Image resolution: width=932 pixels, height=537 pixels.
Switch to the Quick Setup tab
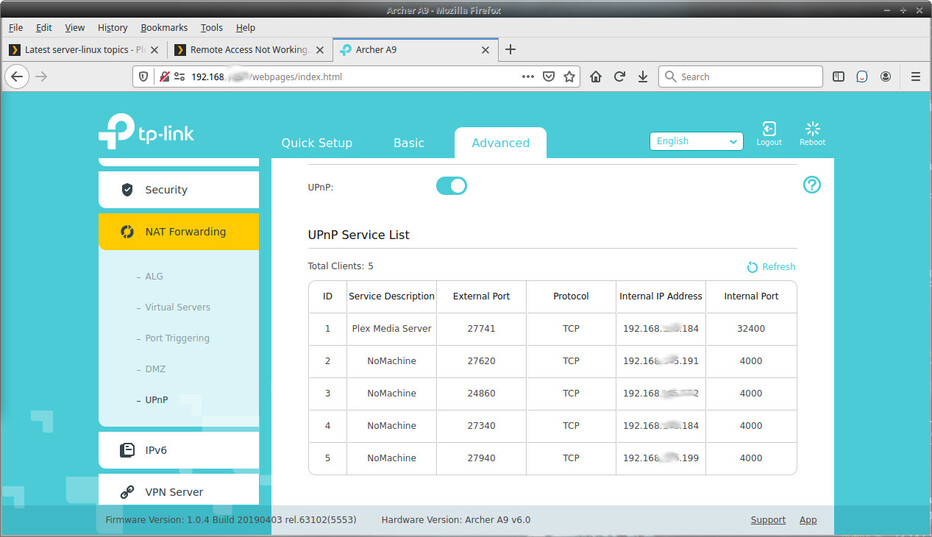[317, 143]
